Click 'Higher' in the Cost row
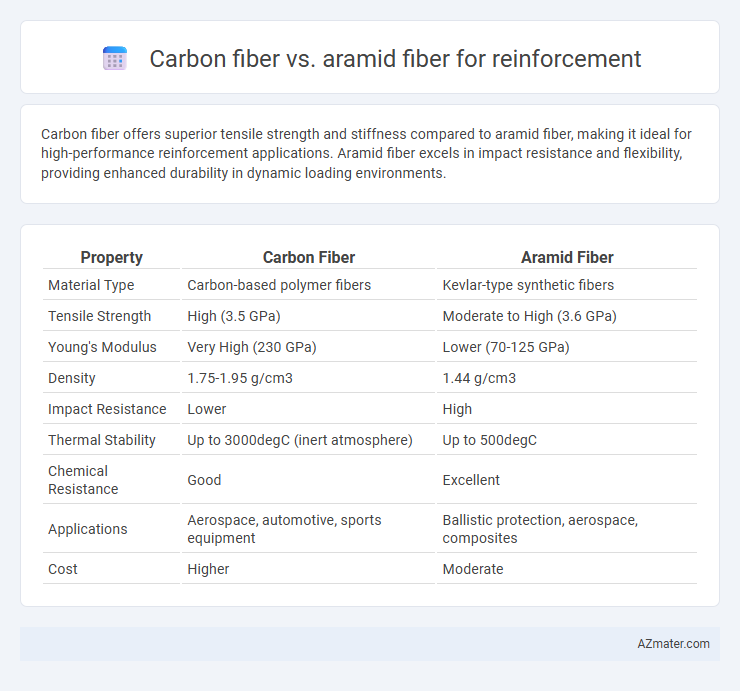 click(x=208, y=569)
